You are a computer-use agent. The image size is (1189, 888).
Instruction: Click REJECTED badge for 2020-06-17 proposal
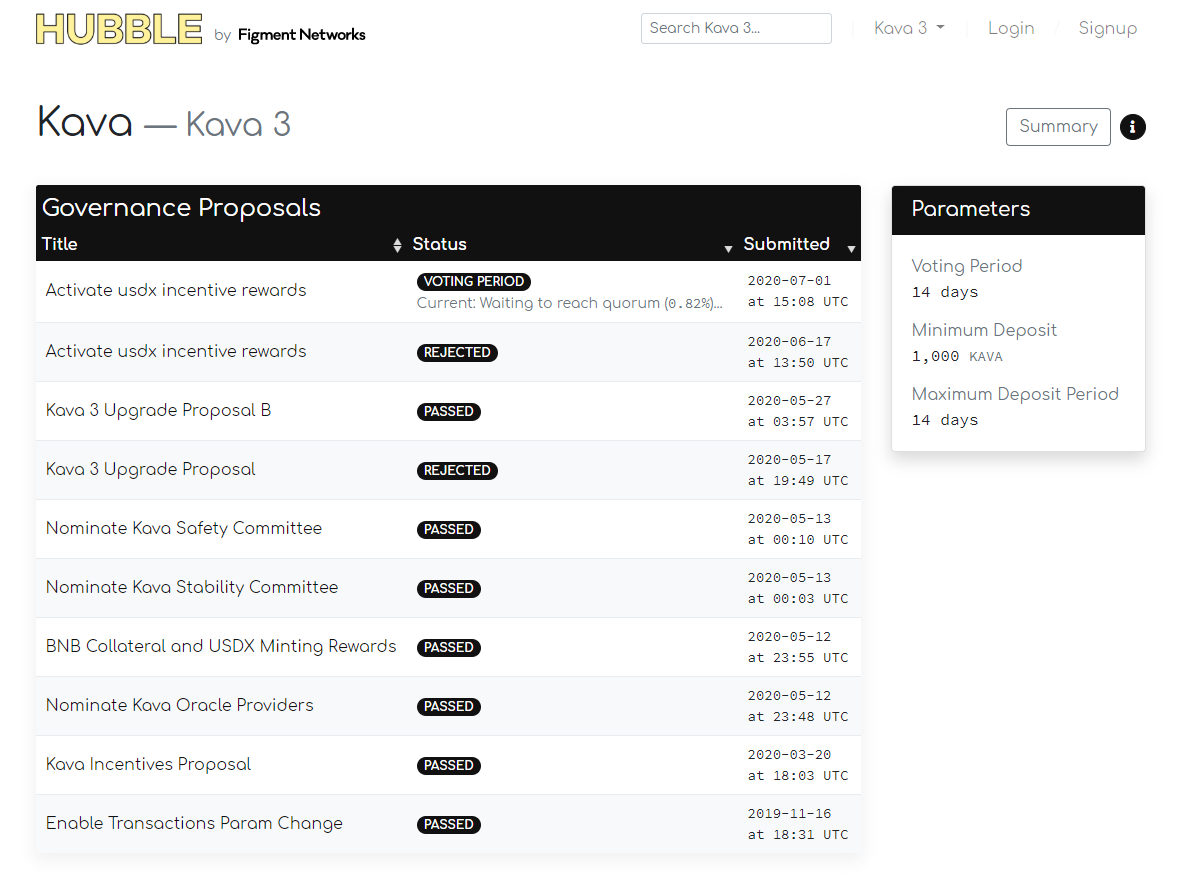pyautogui.click(x=456, y=353)
